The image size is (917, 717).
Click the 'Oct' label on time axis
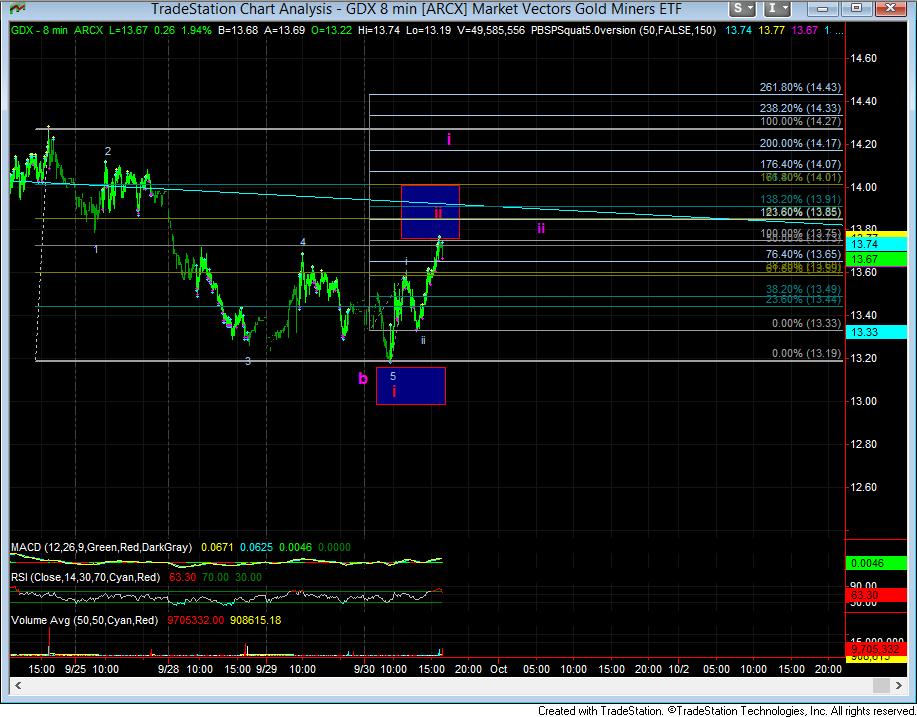(498, 669)
